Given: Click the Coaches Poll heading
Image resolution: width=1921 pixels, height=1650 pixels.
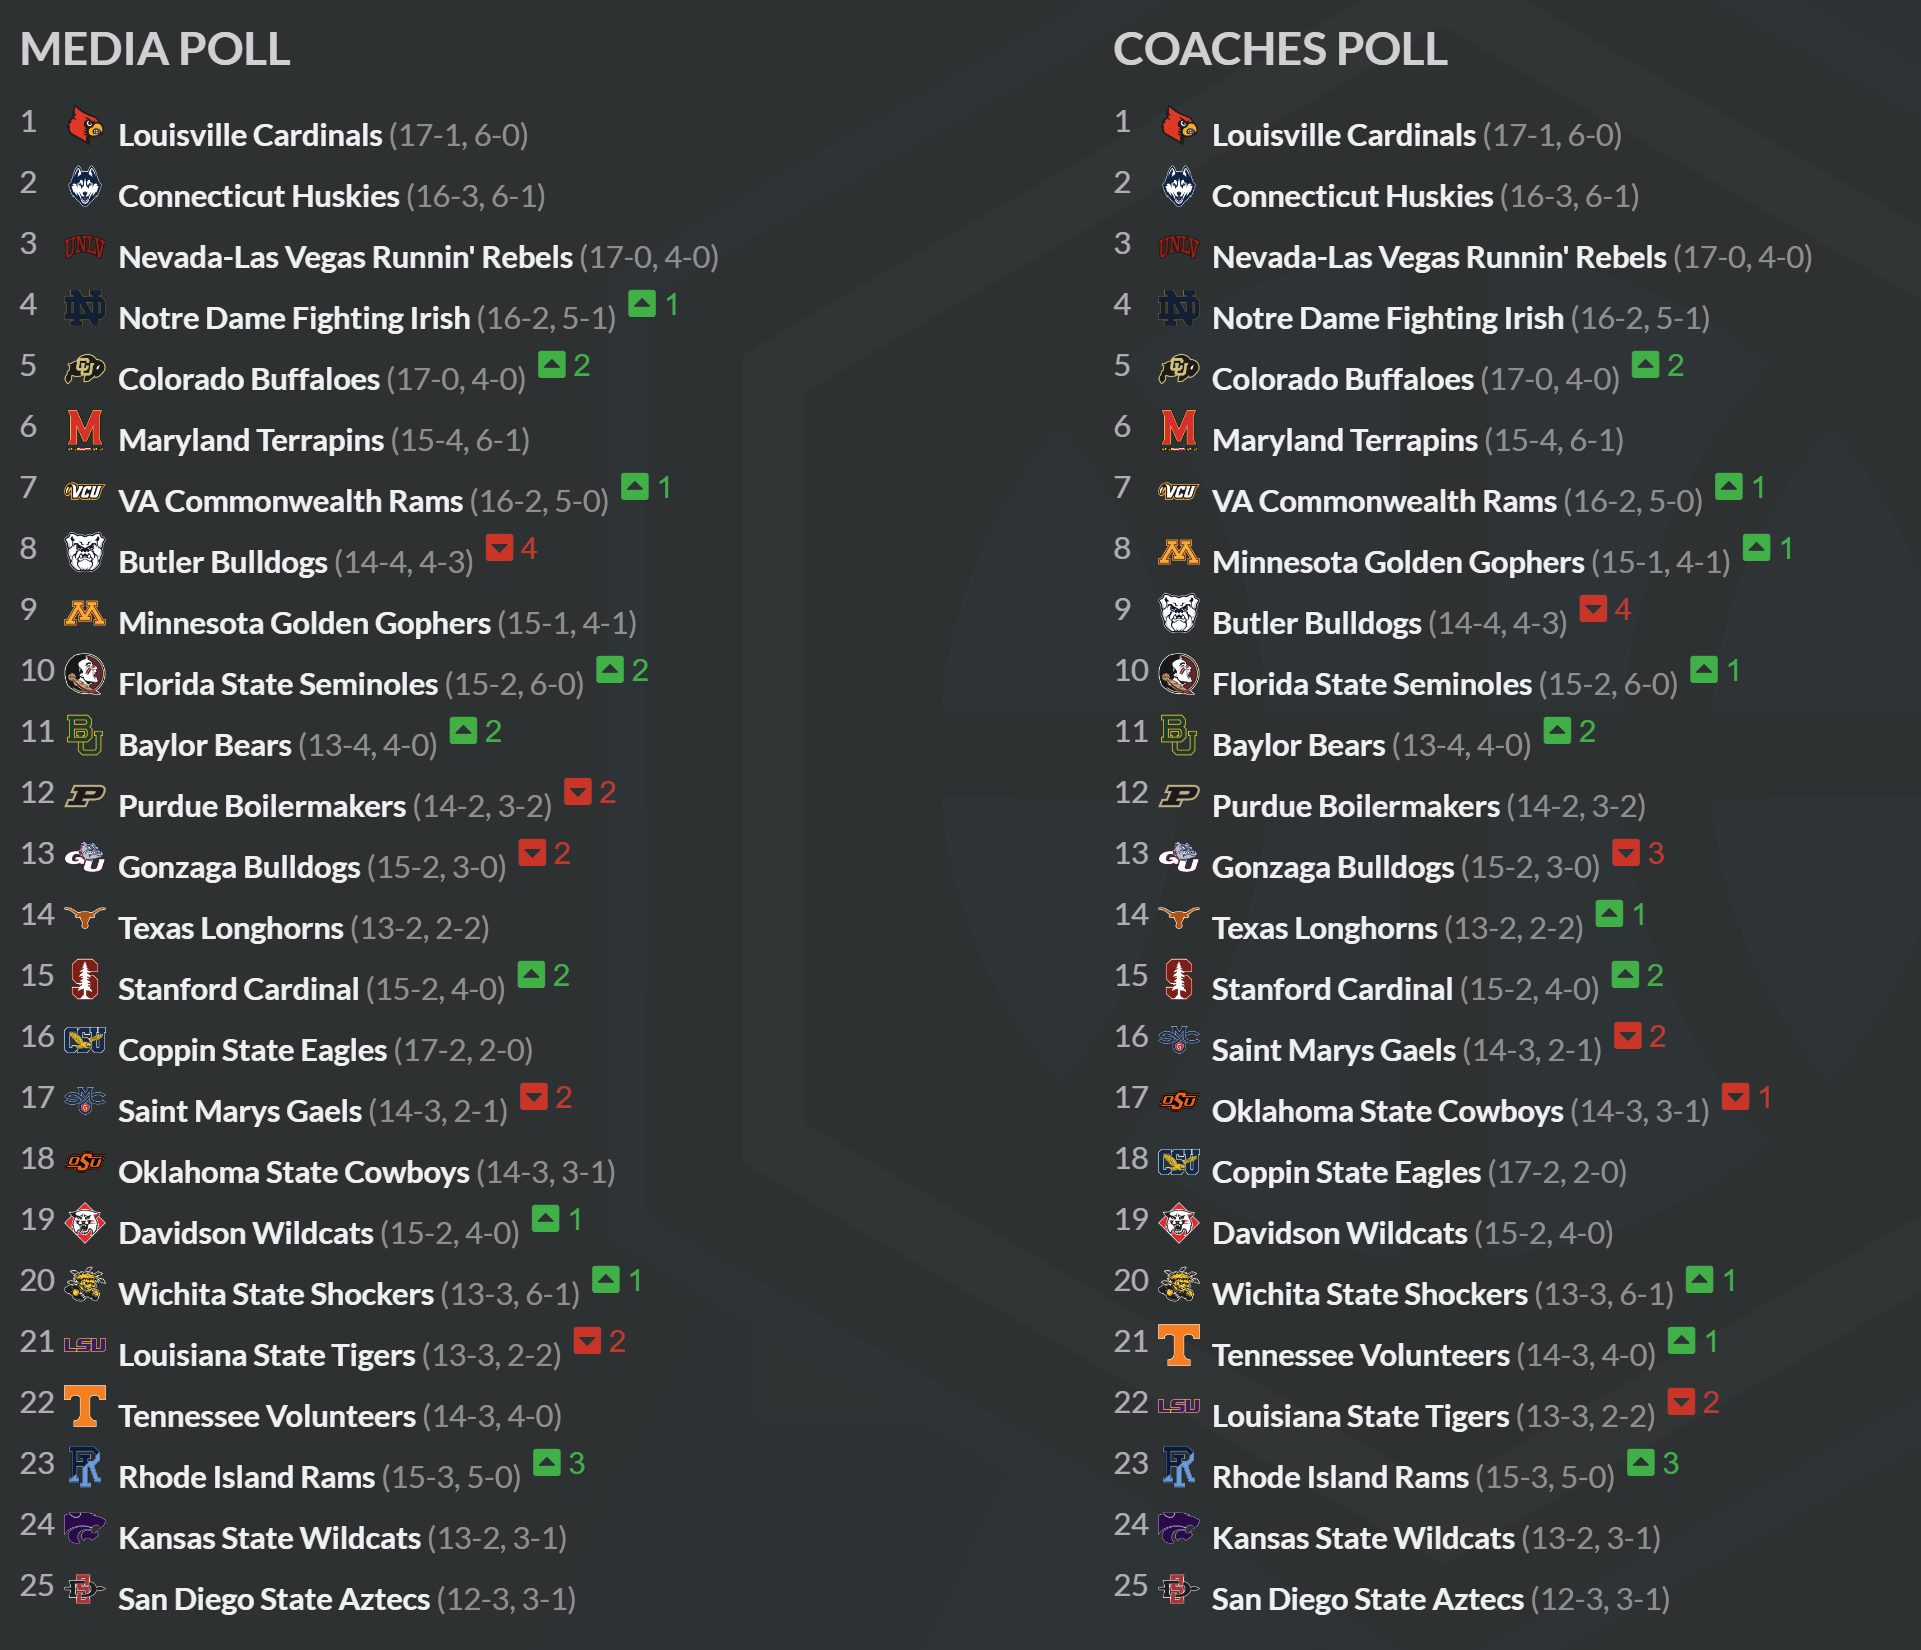Looking at the screenshot, I should point(1280,49).
